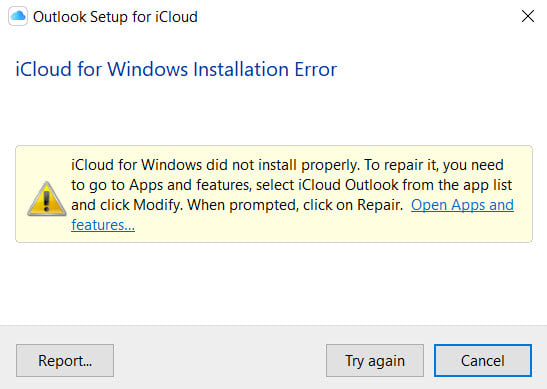
Task: Click the word "Error" in the blue heading
Action: point(316,69)
